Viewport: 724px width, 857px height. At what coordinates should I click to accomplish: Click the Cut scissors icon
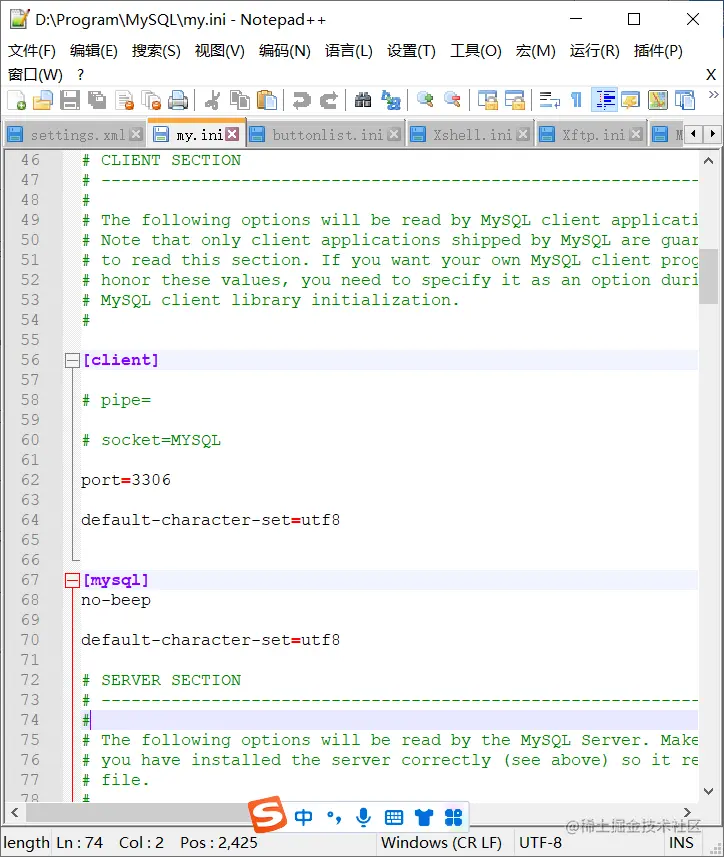tap(213, 101)
